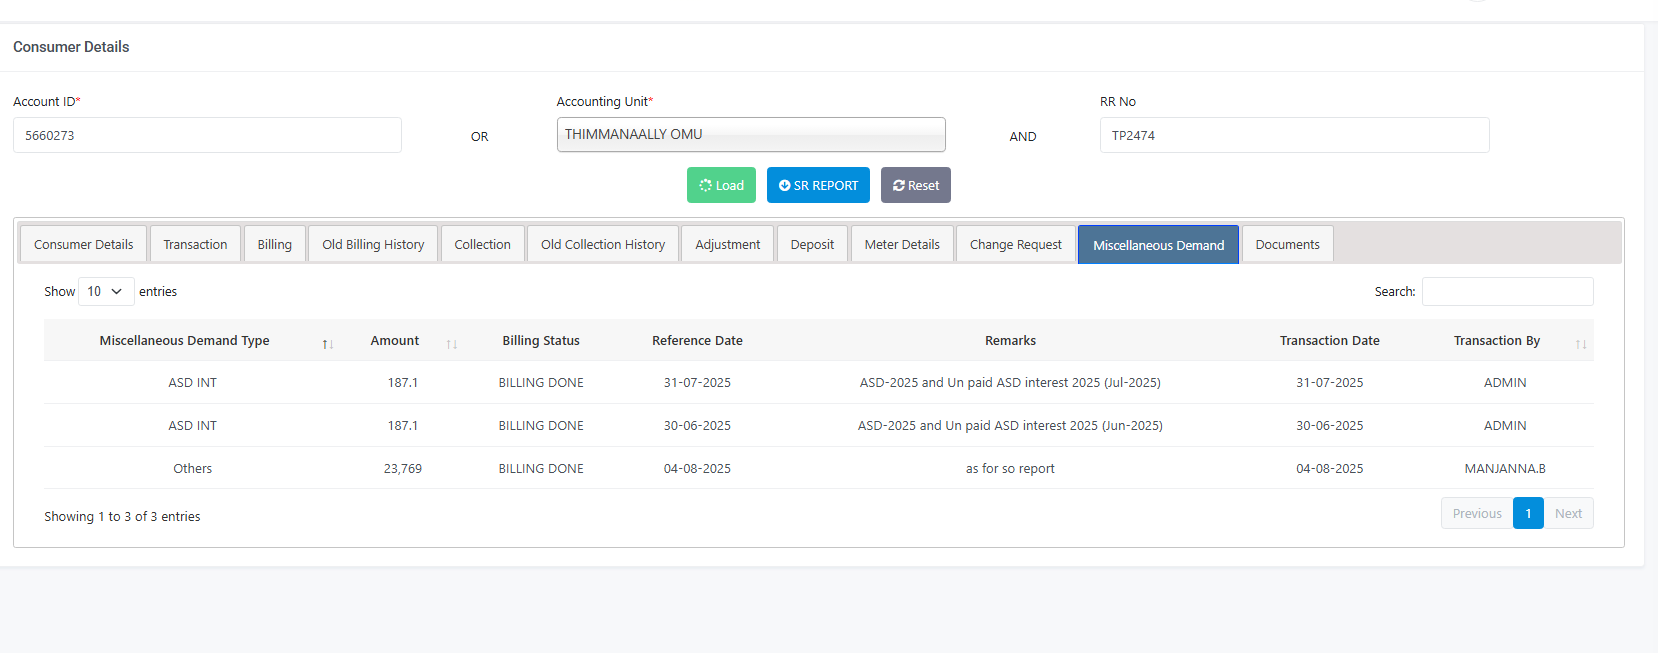Open the Transaction tab

195,244
